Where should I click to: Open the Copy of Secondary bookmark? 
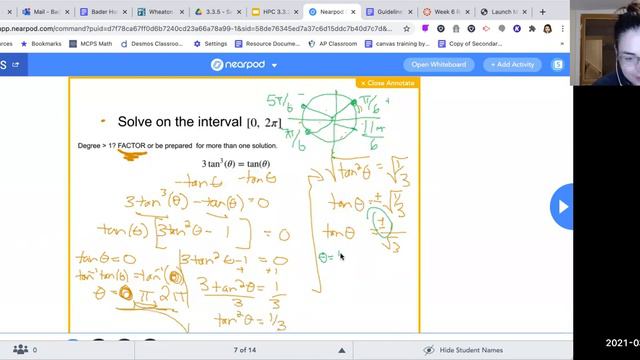point(470,44)
